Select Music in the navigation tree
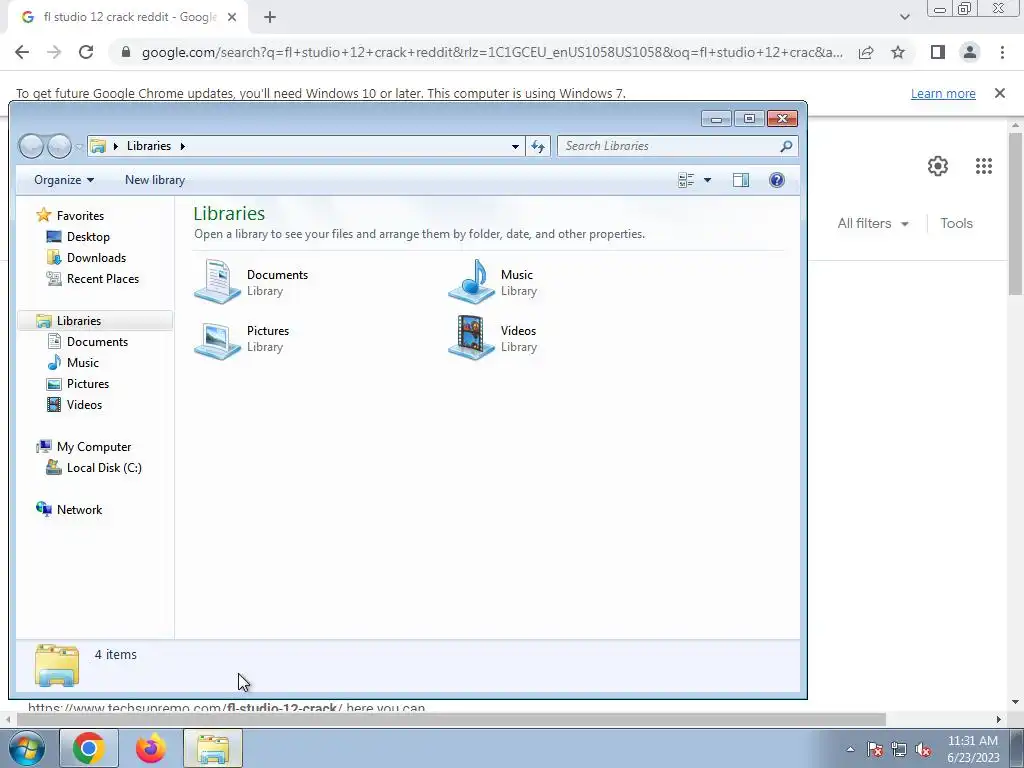This screenshot has height=768, width=1024. (x=83, y=363)
